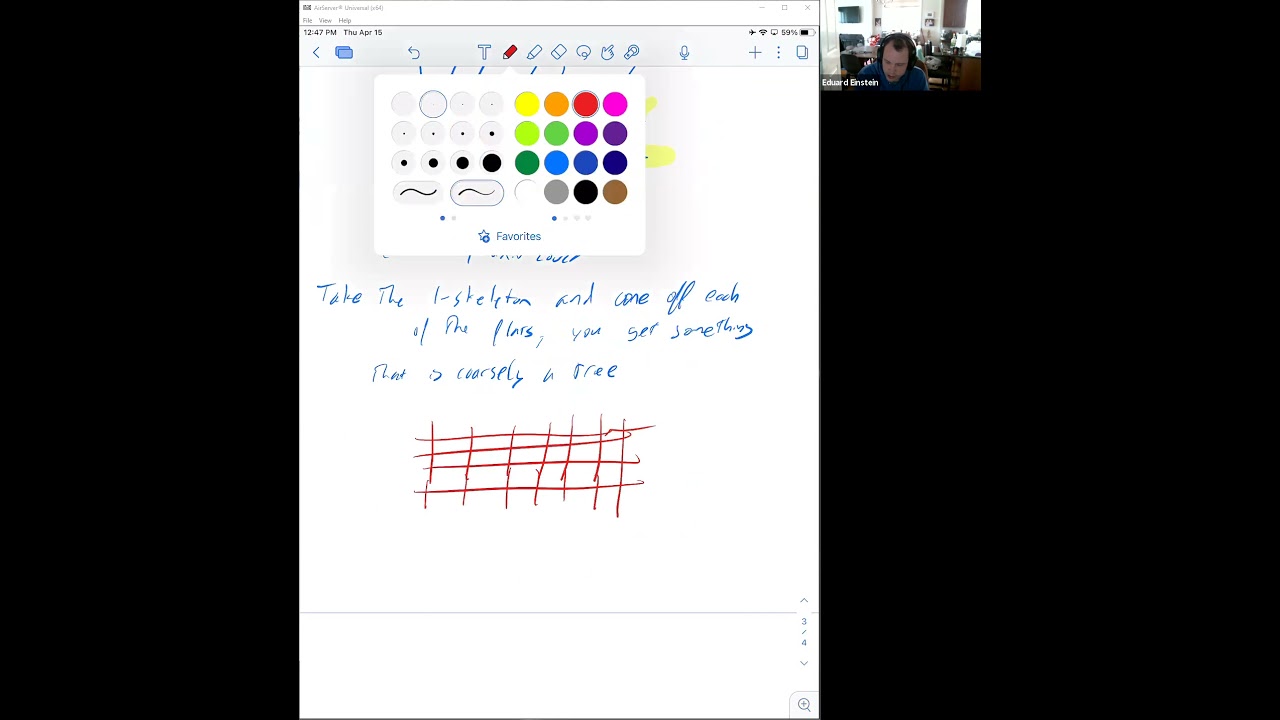Select the Lasso selection tool
Image resolution: width=1280 pixels, height=720 pixels.
[x=583, y=52]
